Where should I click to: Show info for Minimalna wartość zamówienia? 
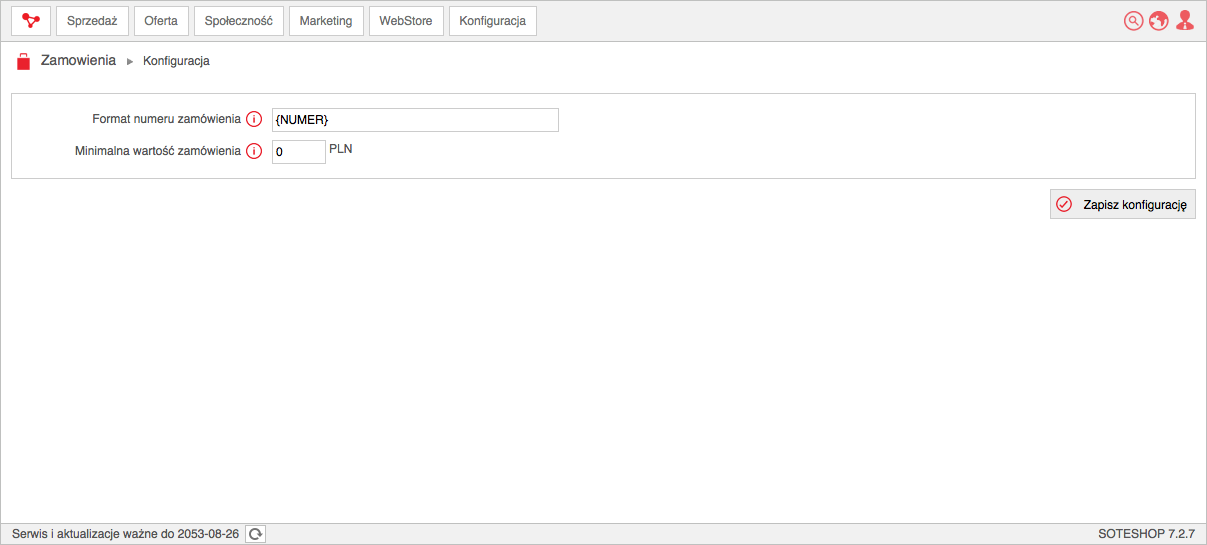(254, 151)
